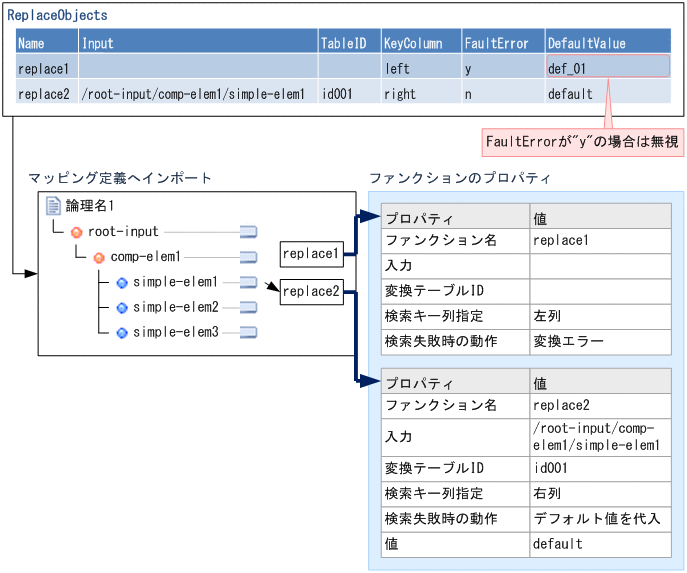Click the Name column header in ReplaceObjects
Image resolution: width=687 pixels, height=573 pixels.
47,43
